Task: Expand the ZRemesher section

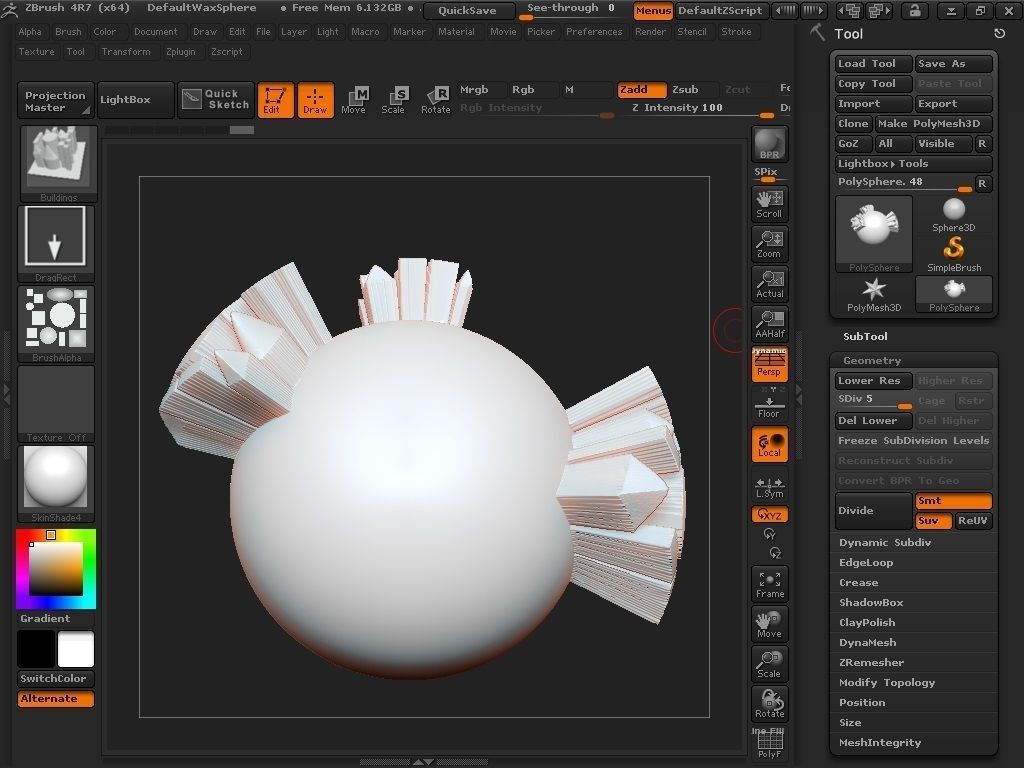Action: click(871, 662)
